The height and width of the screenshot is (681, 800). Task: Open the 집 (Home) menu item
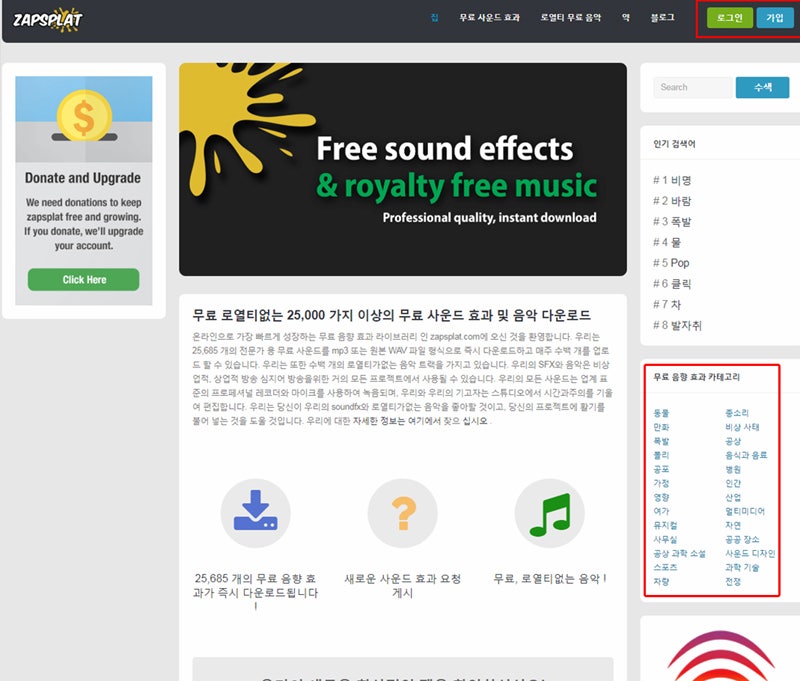point(434,18)
